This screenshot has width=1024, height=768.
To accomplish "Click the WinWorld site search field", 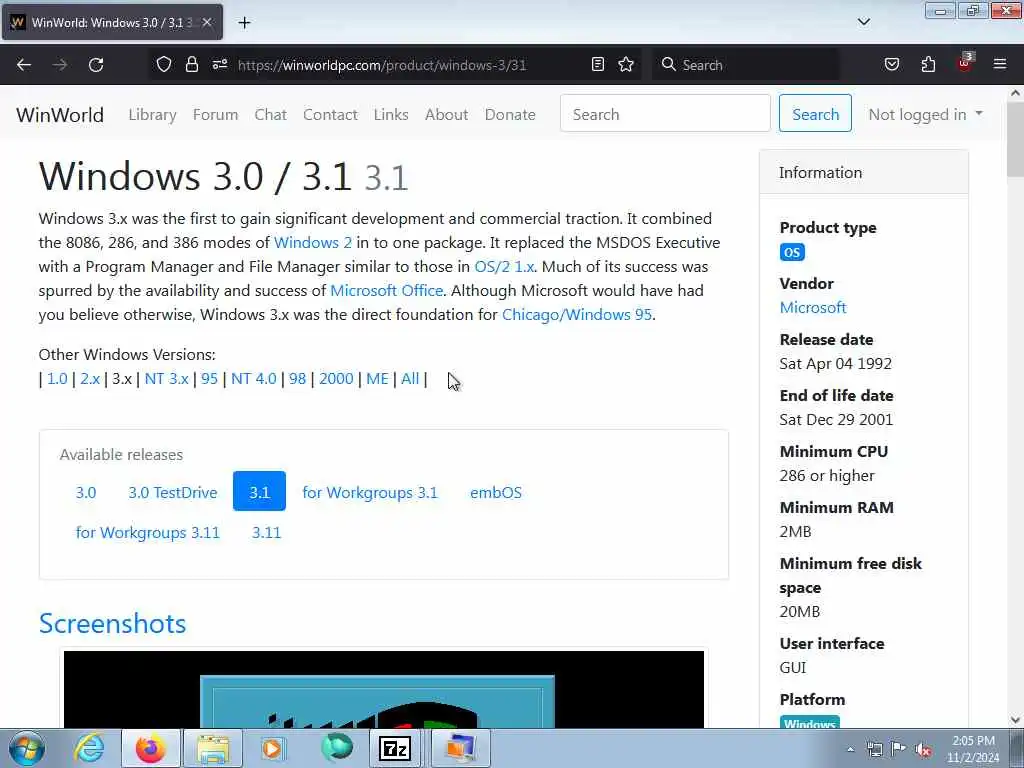I will (665, 114).
